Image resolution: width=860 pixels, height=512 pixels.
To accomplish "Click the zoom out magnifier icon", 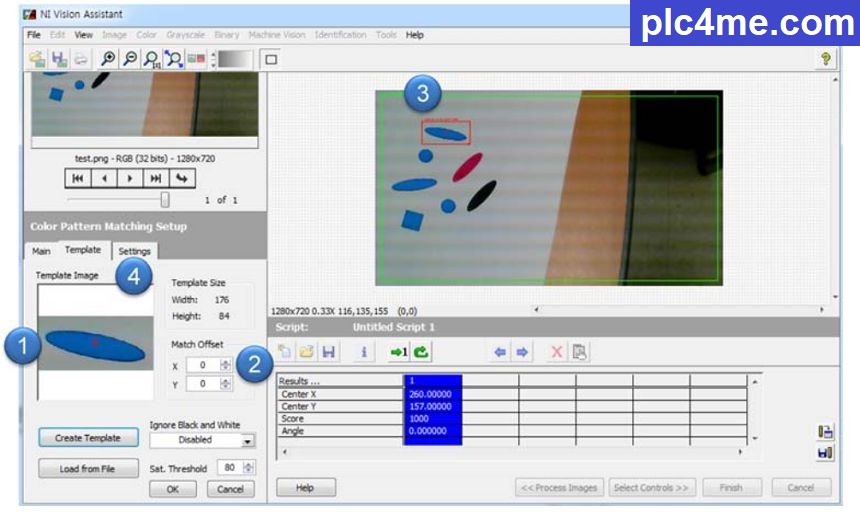I will (130, 60).
